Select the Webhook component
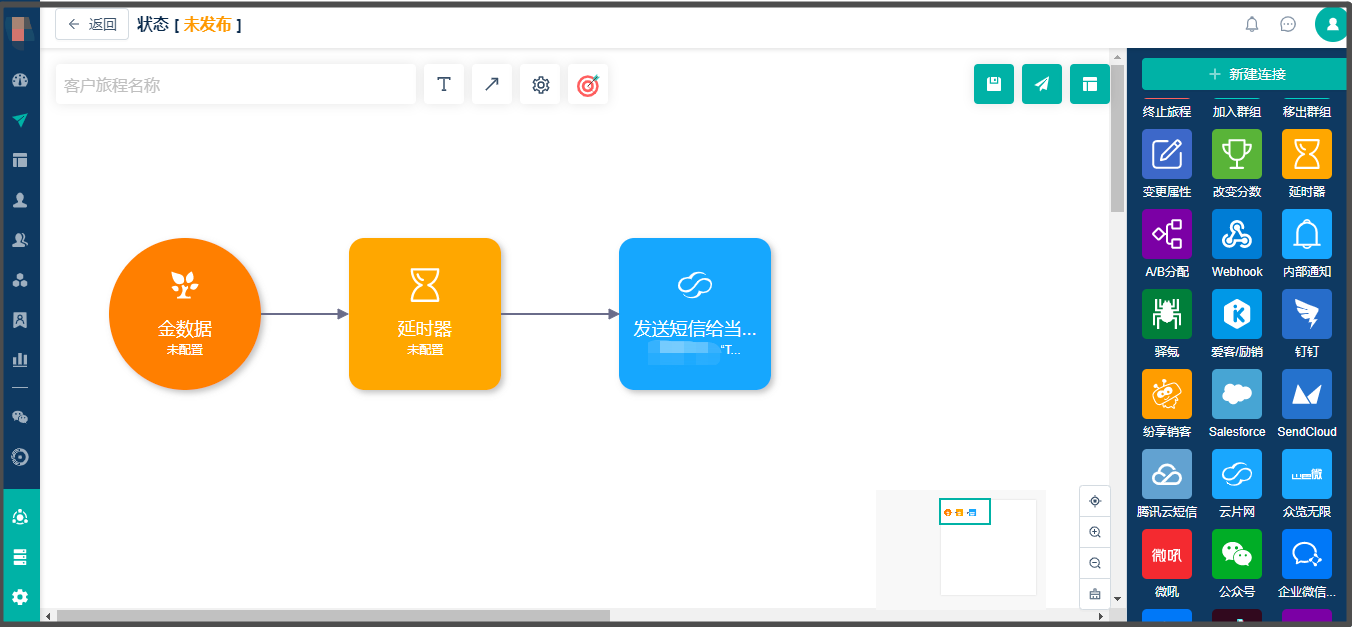This screenshot has height=627, width=1352. point(1237,234)
